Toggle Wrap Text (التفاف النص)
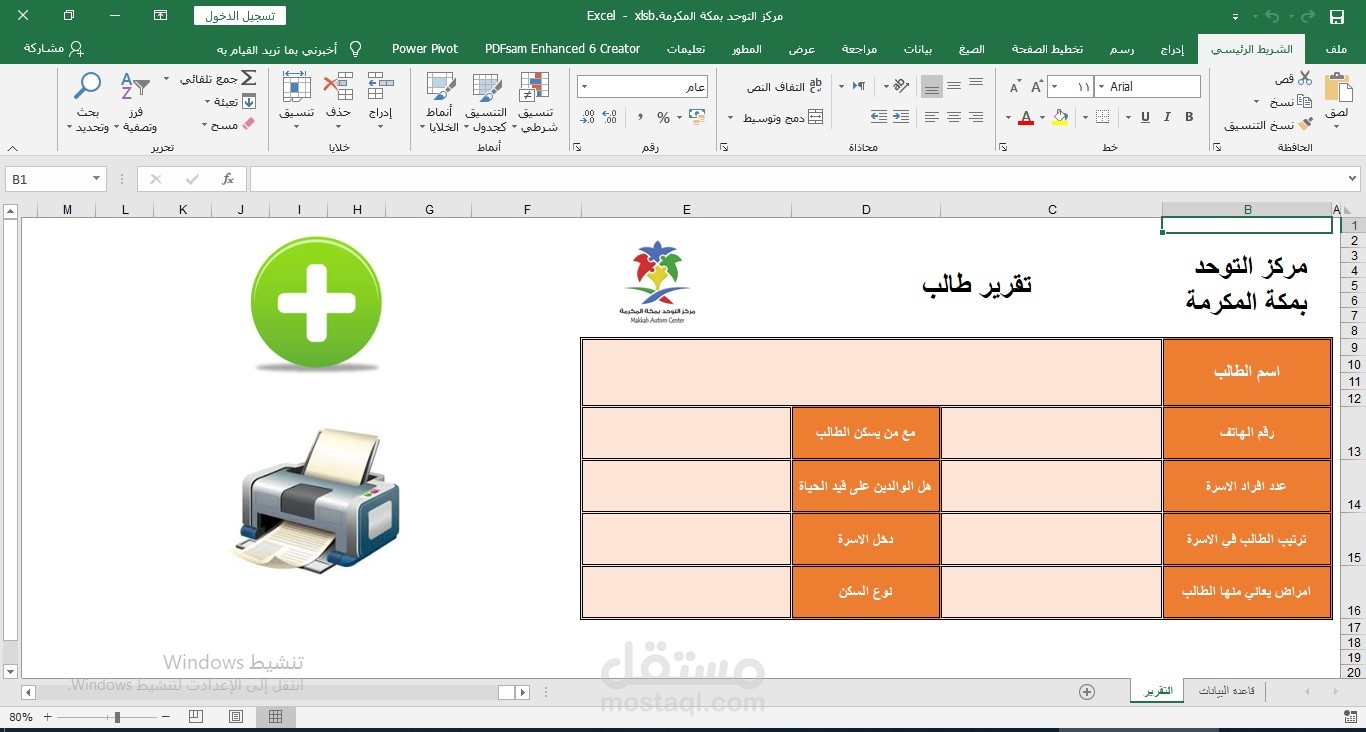This screenshot has width=1366, height=732. 784,87
